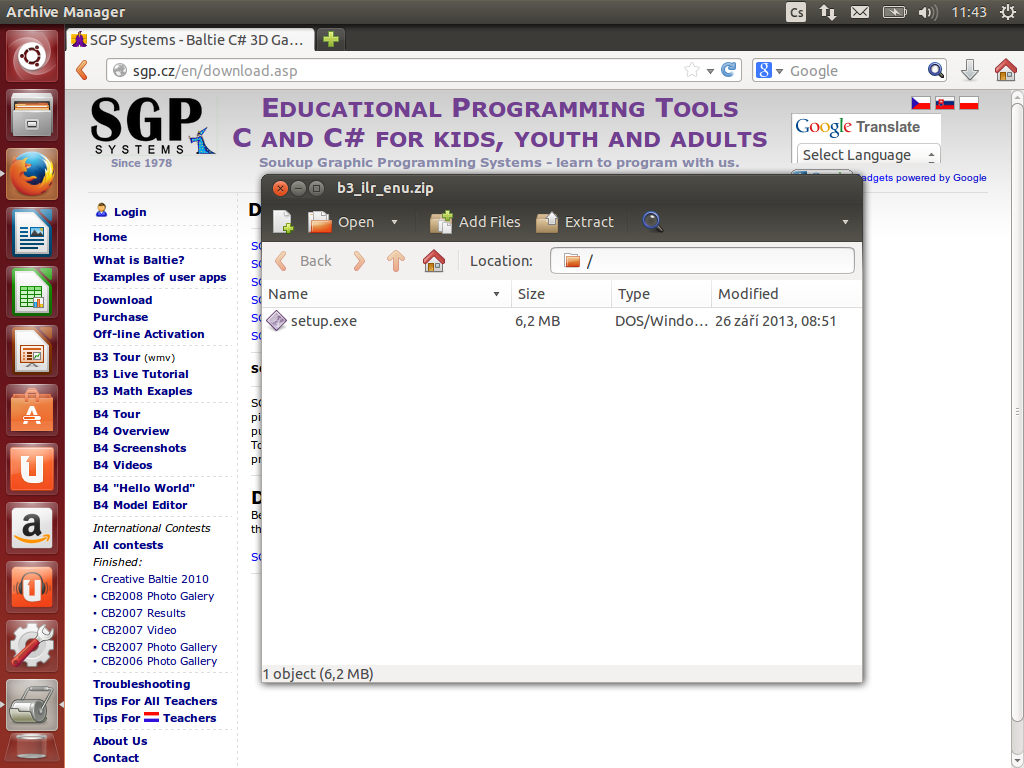
Task: Click the Czech flag language icon
Action: tap(920, 103)
